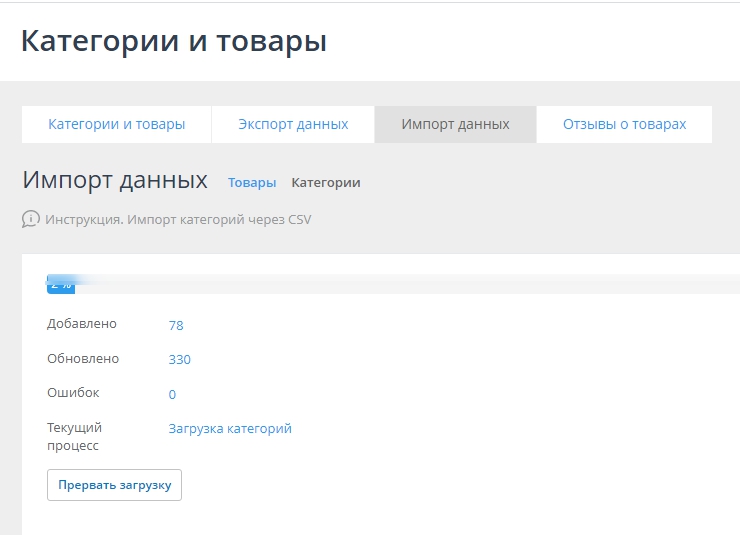Click the Категории и товары page heading

(174, 42)
